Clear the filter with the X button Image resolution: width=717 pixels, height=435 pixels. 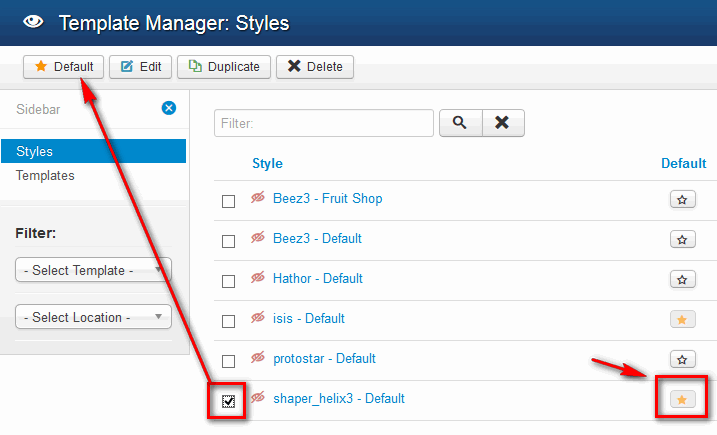click(x=503, y=123)
